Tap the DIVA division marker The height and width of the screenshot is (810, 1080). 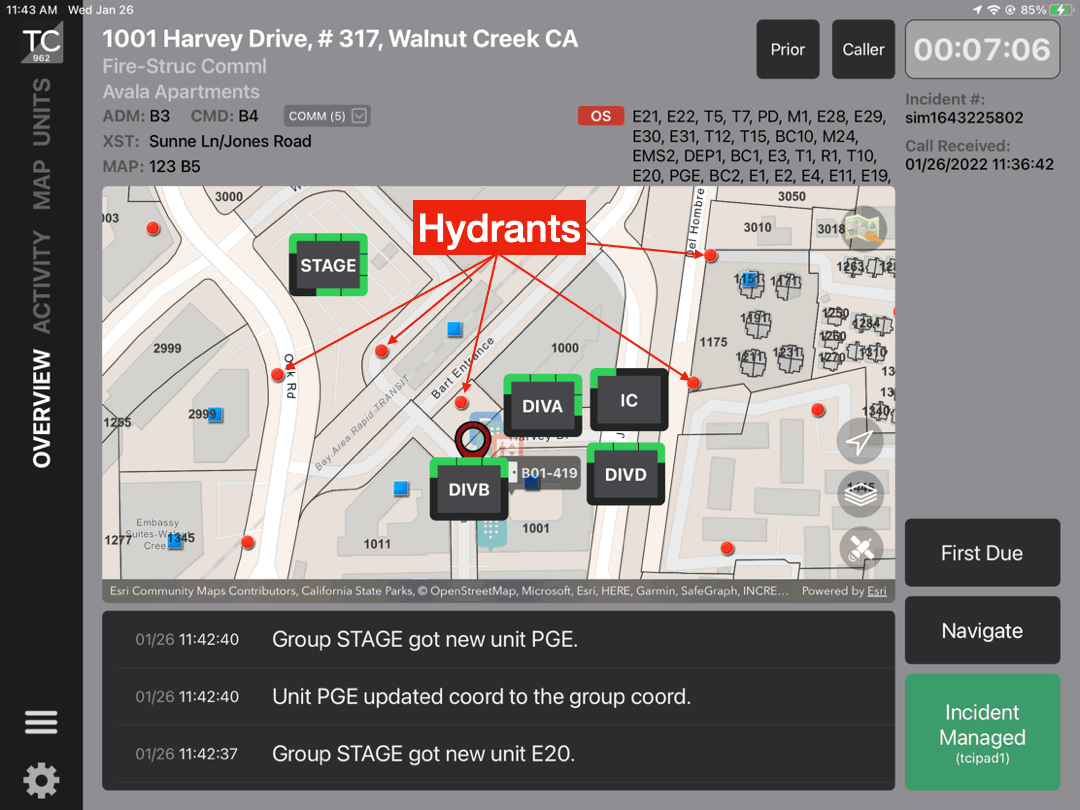click(542, 406)
